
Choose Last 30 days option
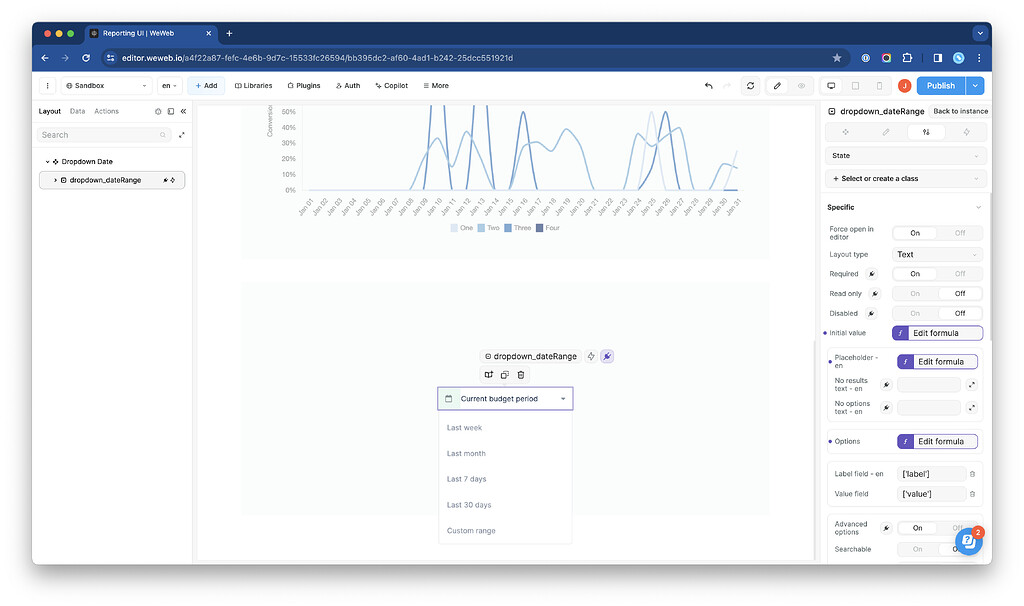click(469, 505)
